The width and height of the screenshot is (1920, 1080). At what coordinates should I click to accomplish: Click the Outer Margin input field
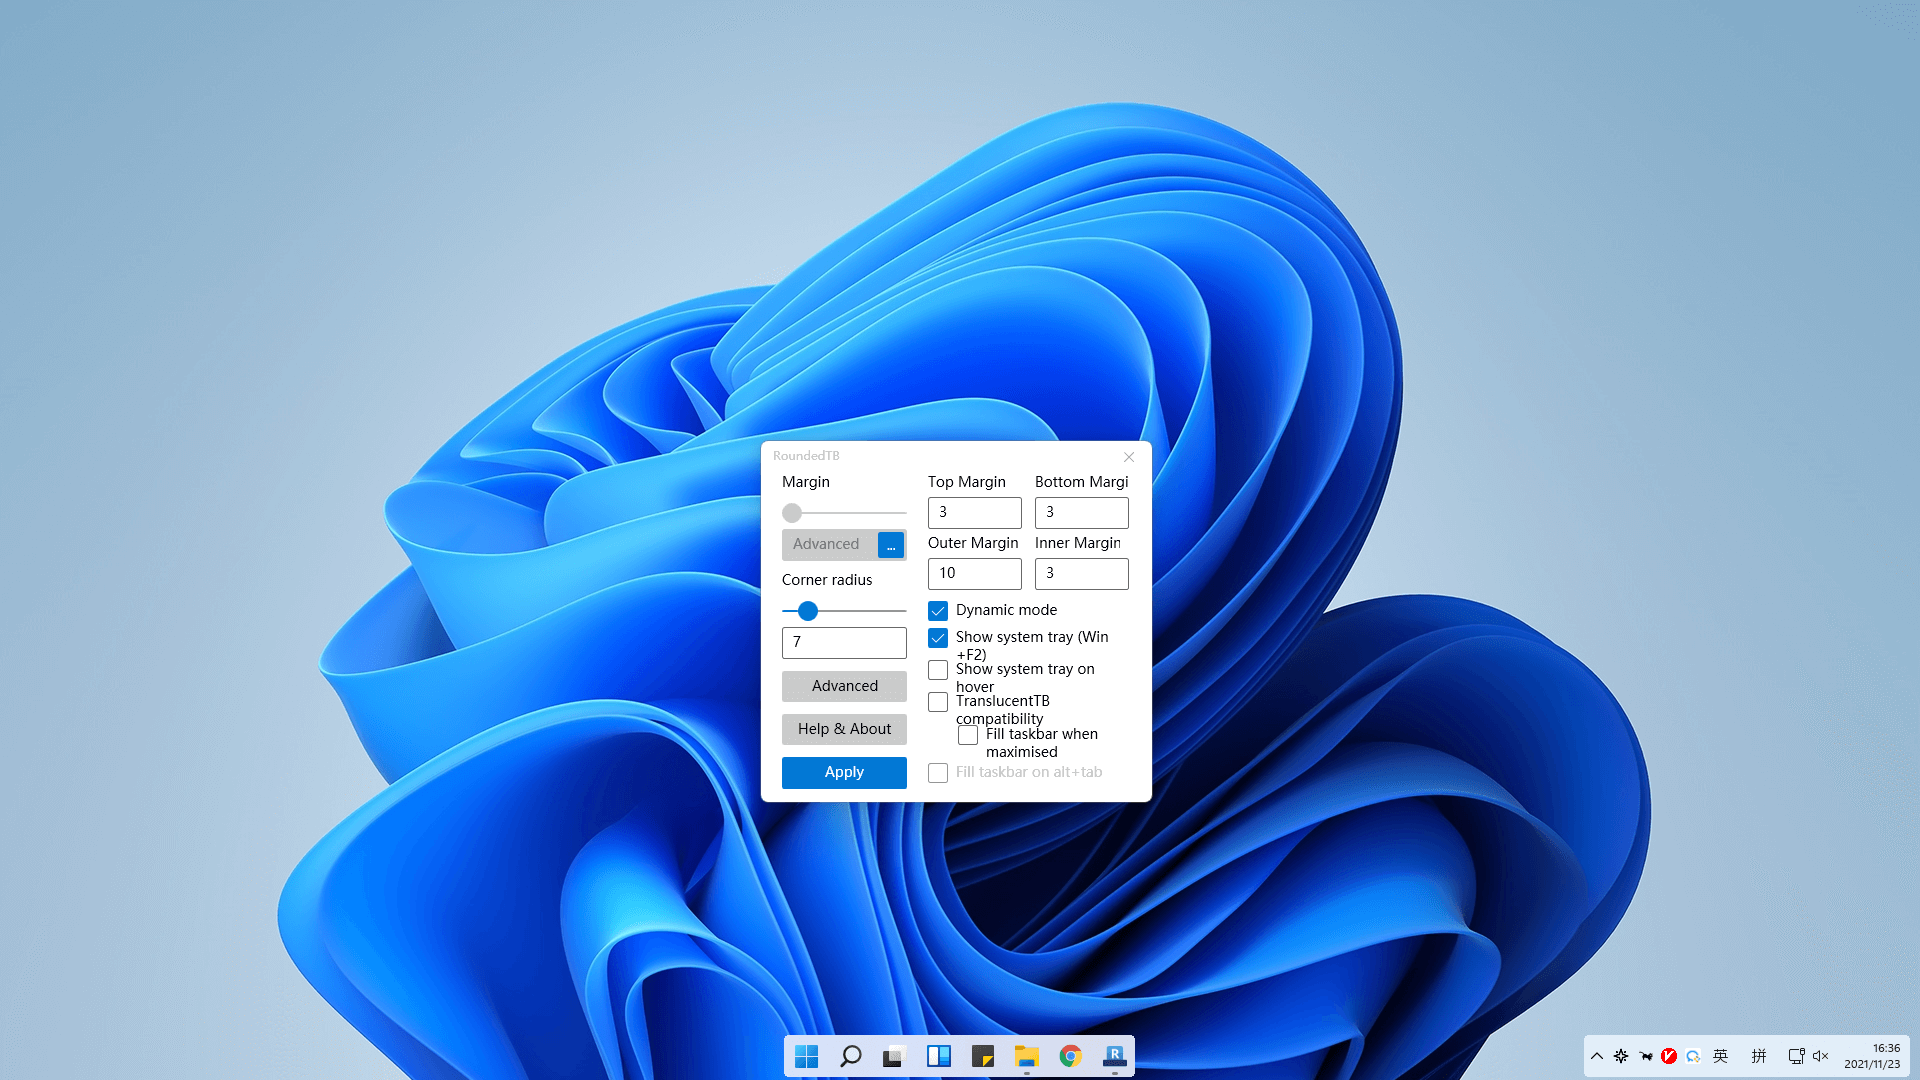[x=974, y=574]
